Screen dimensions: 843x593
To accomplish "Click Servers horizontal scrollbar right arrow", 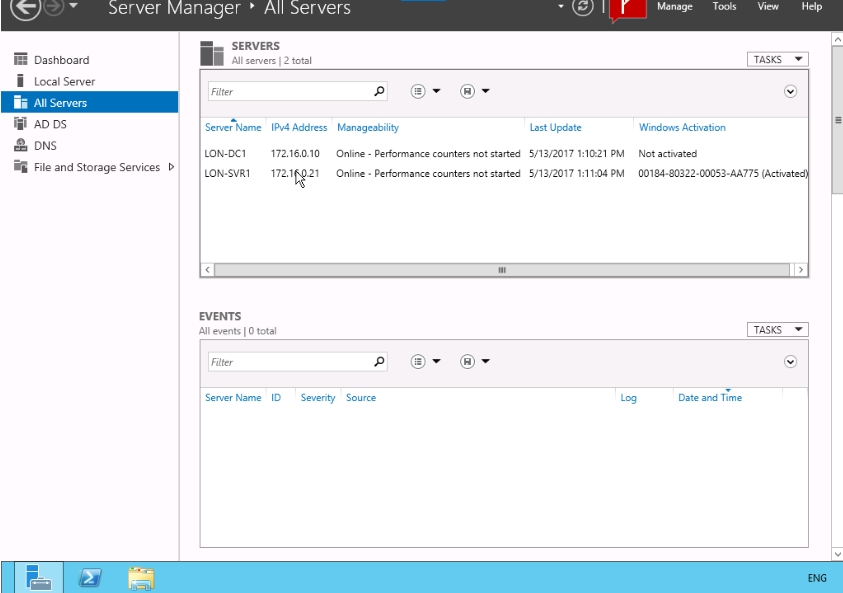I will [x=801, y=270].
